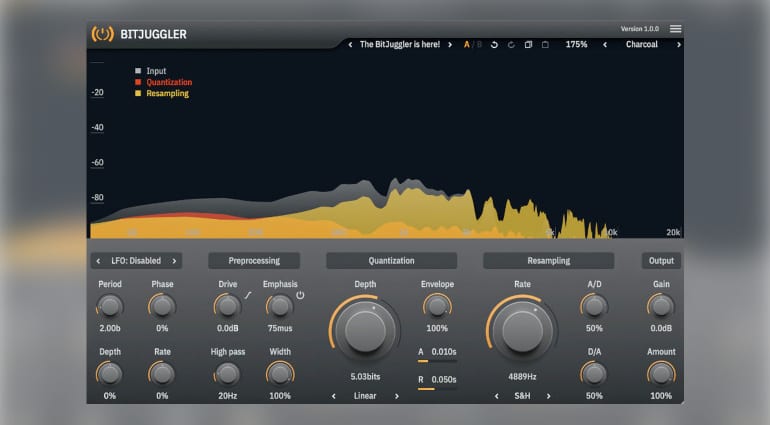Click the 20Hz high pass value
The width and height of the screenshot is (770, 425).
(227, 396)
